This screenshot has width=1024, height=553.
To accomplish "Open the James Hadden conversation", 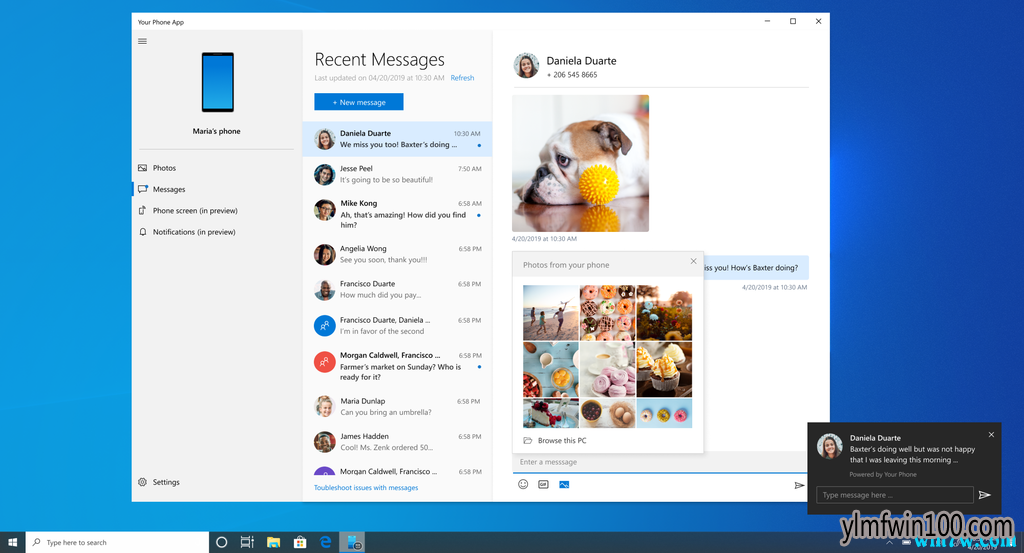I will pos(397,441).
